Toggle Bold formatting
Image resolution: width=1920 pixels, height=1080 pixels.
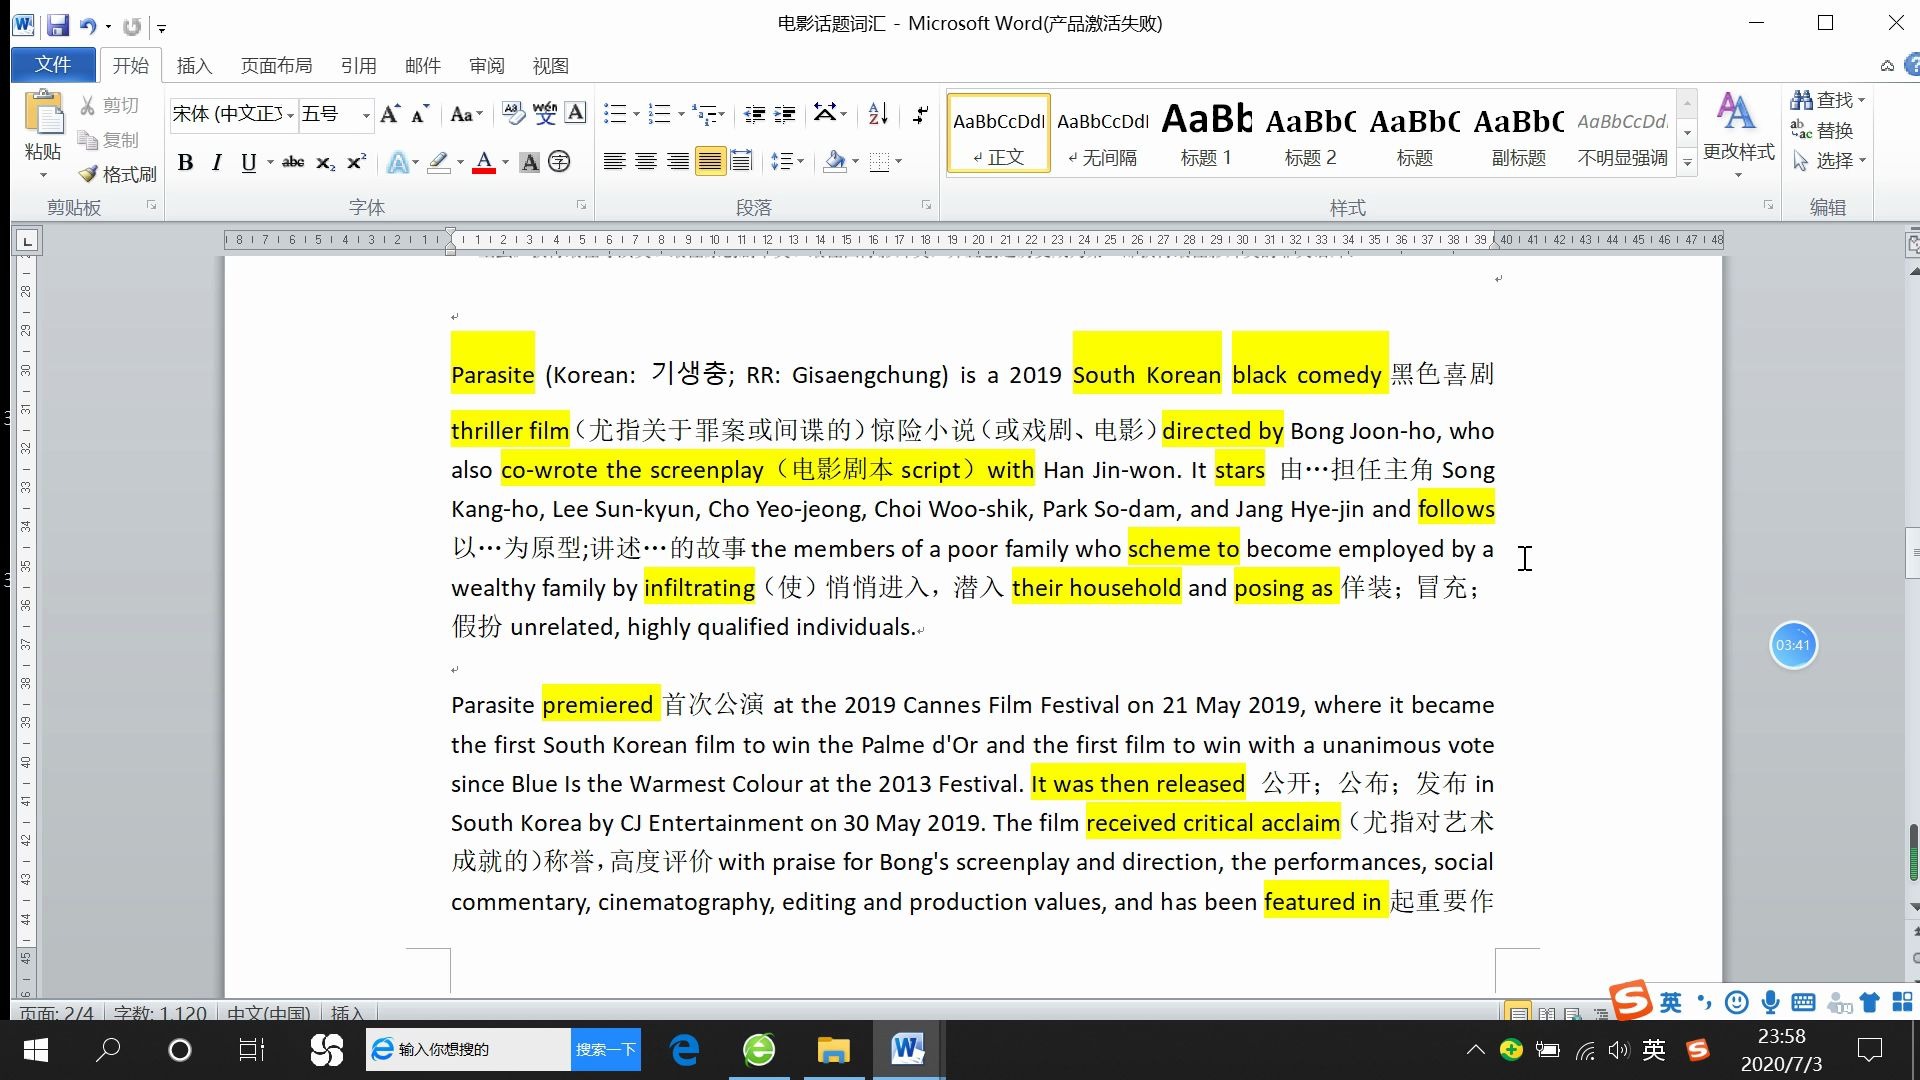point(185,162)
